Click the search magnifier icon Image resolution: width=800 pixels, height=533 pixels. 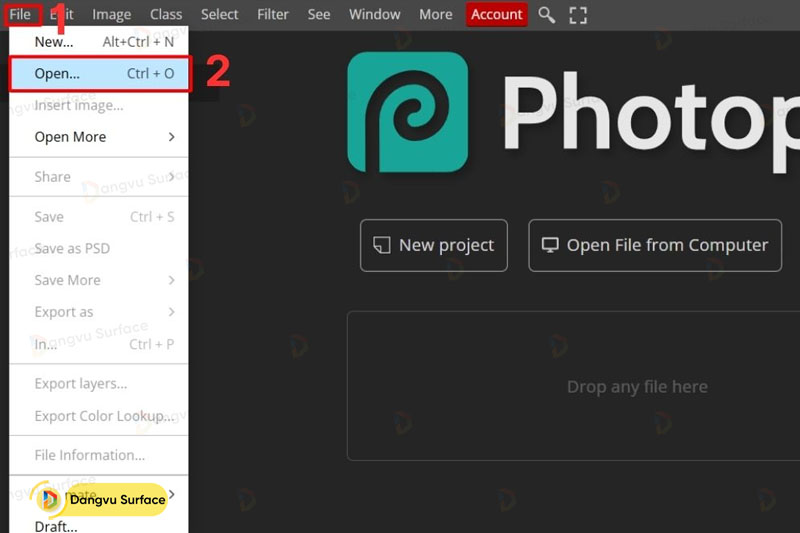coord(546,15)
